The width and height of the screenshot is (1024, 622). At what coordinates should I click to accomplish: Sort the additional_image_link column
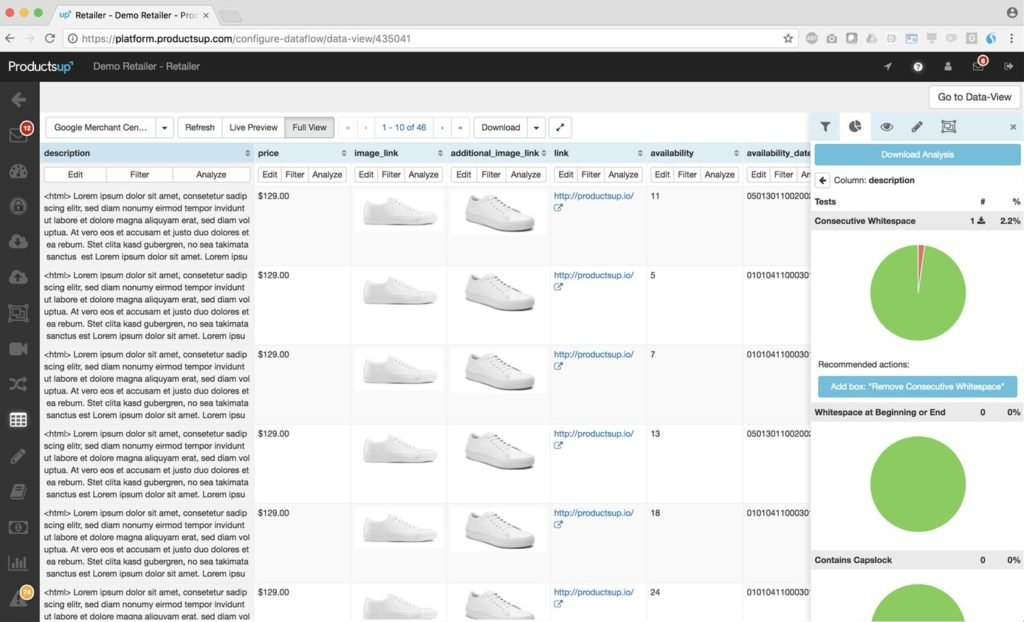543,153
